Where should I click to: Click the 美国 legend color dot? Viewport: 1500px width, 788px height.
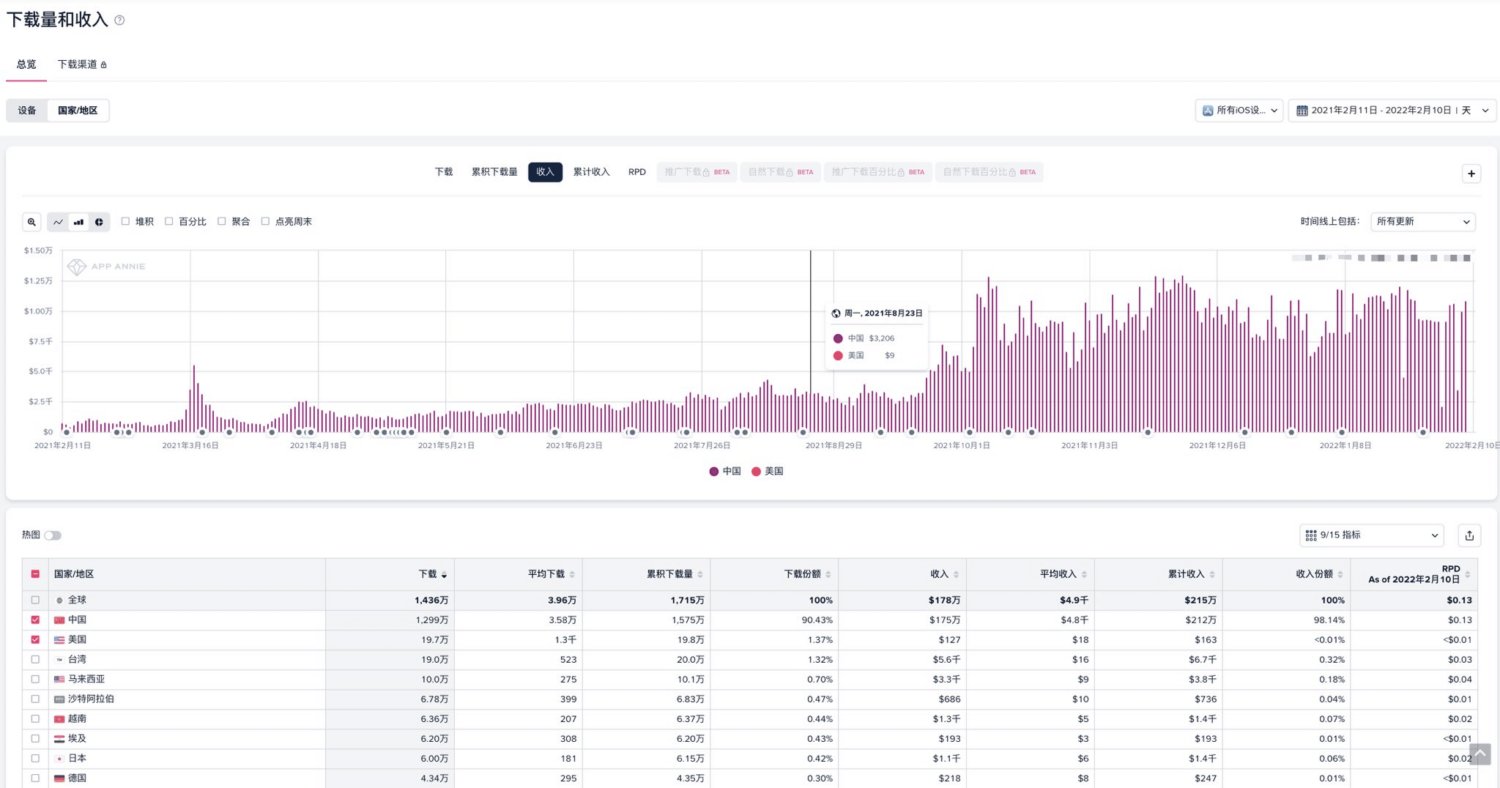point(756,471)
